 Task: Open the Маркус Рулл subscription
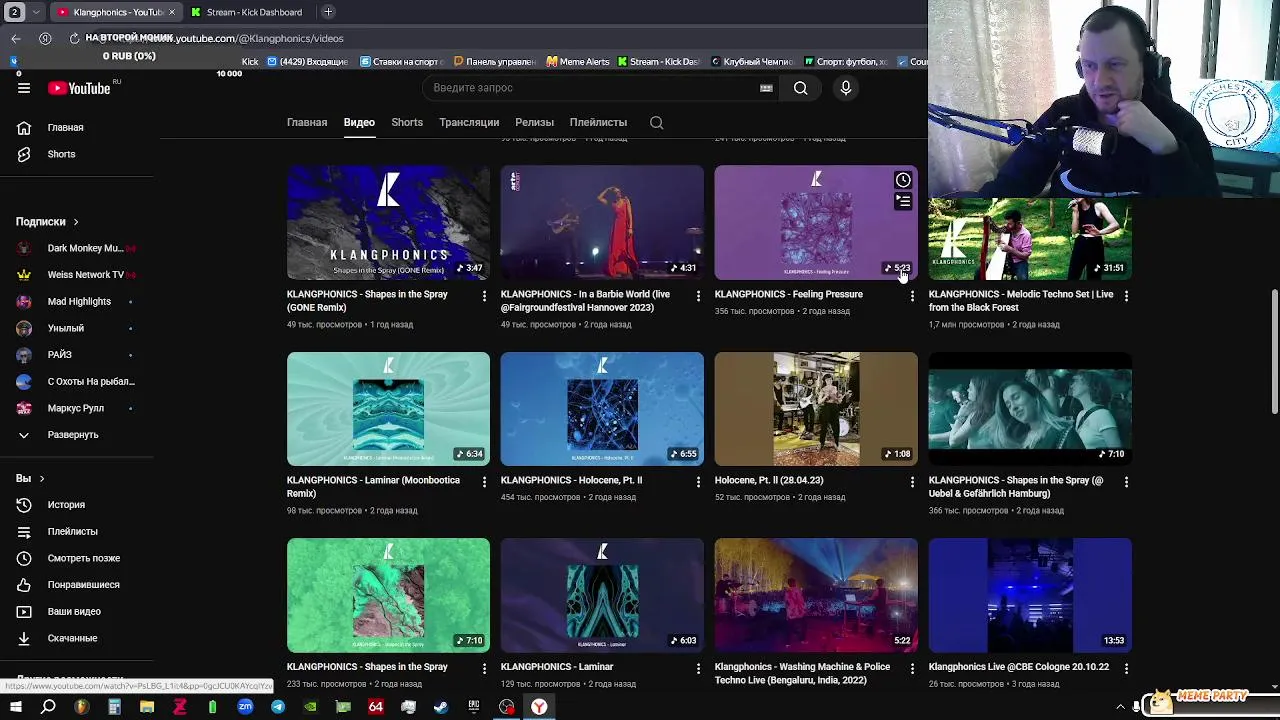tap(76, 408)
